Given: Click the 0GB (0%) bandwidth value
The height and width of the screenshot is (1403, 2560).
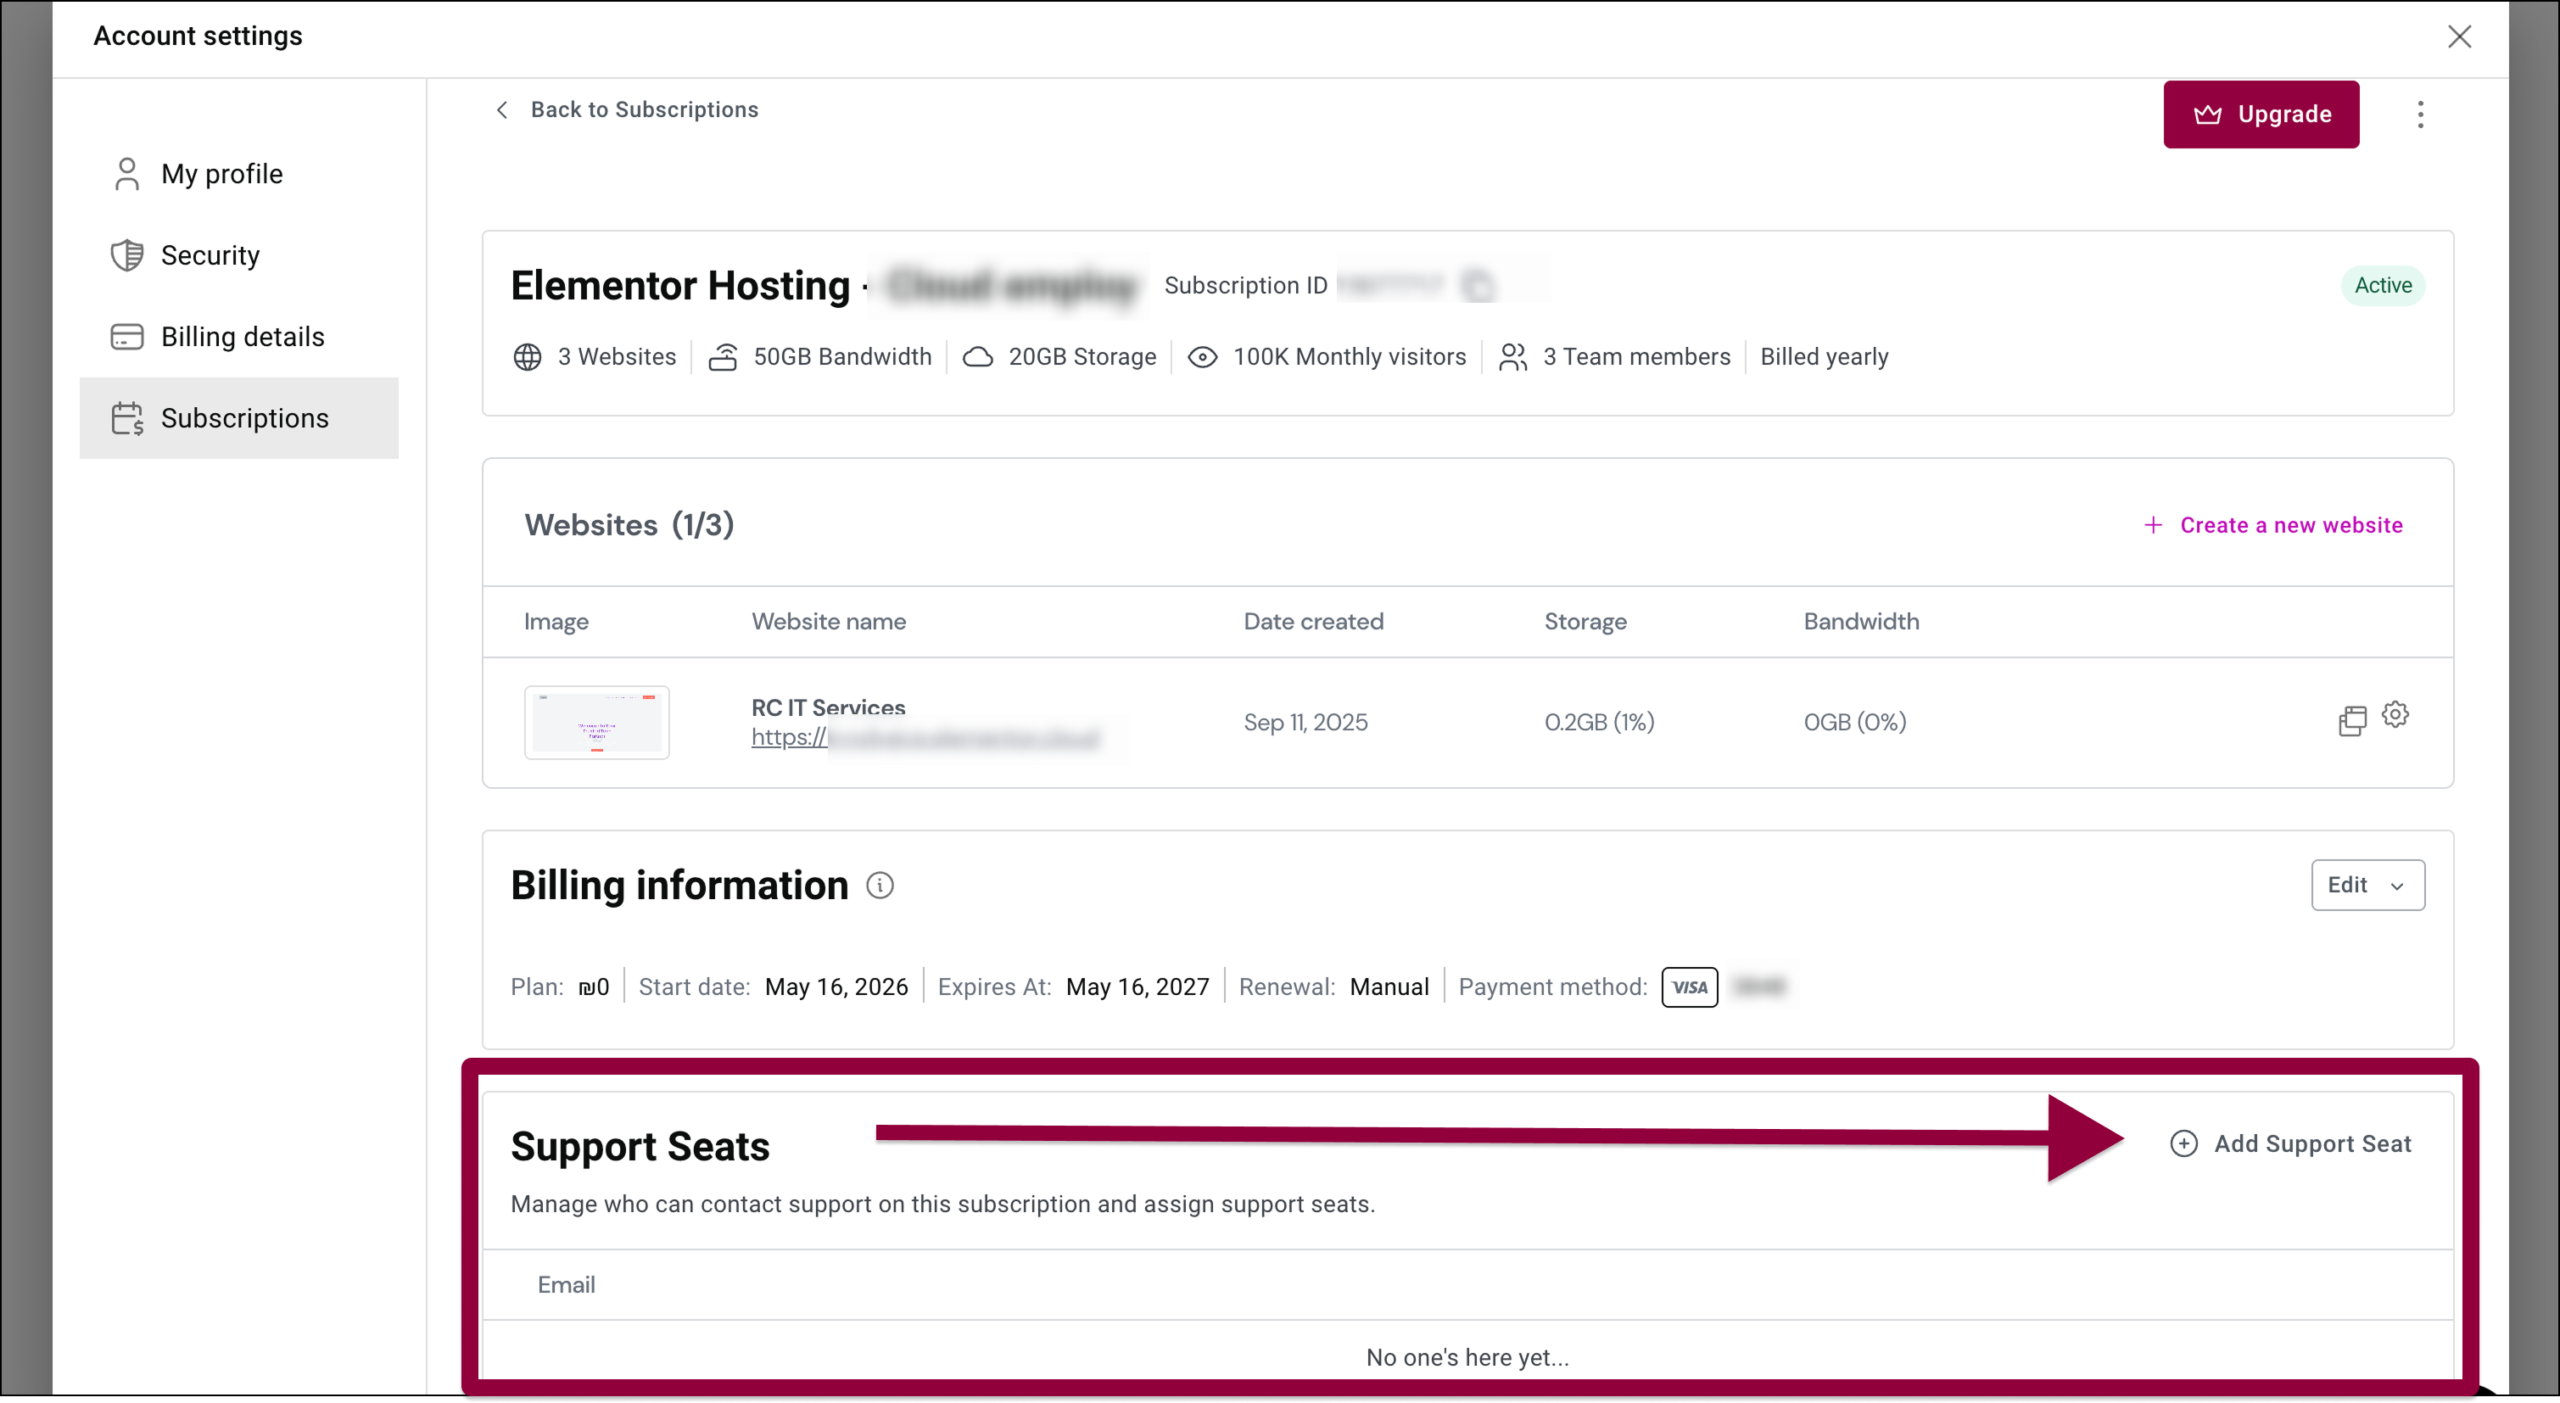Looking at the screenshot, I should coord(1855,722).
